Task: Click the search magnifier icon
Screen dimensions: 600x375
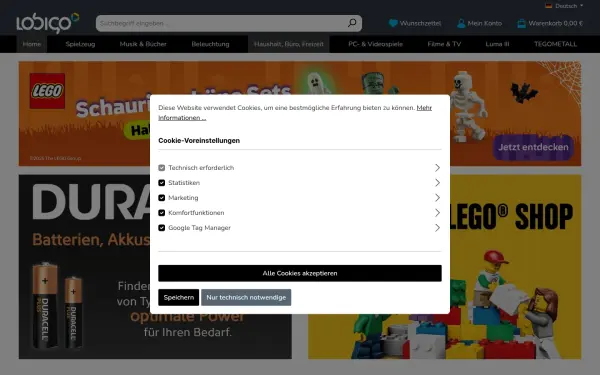Action: 352,23
